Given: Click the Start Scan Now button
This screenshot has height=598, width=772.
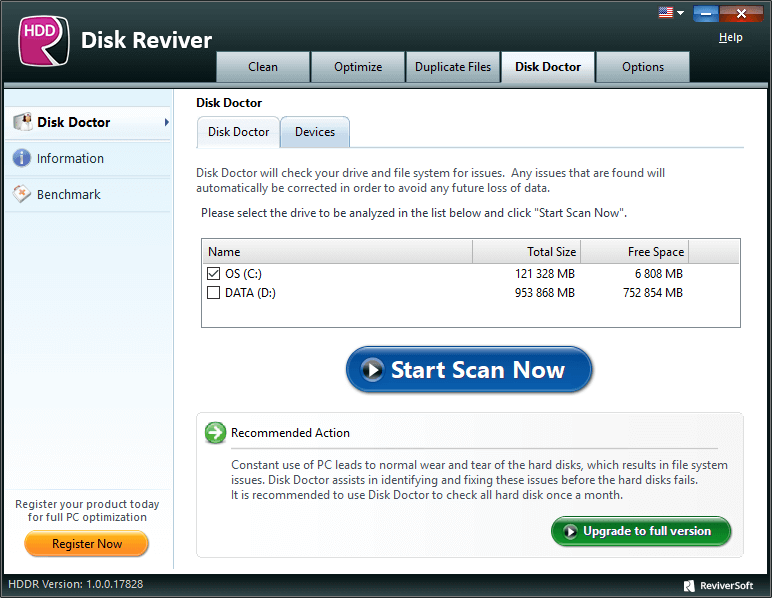Looking at the screenshot, I should point(469,370).
